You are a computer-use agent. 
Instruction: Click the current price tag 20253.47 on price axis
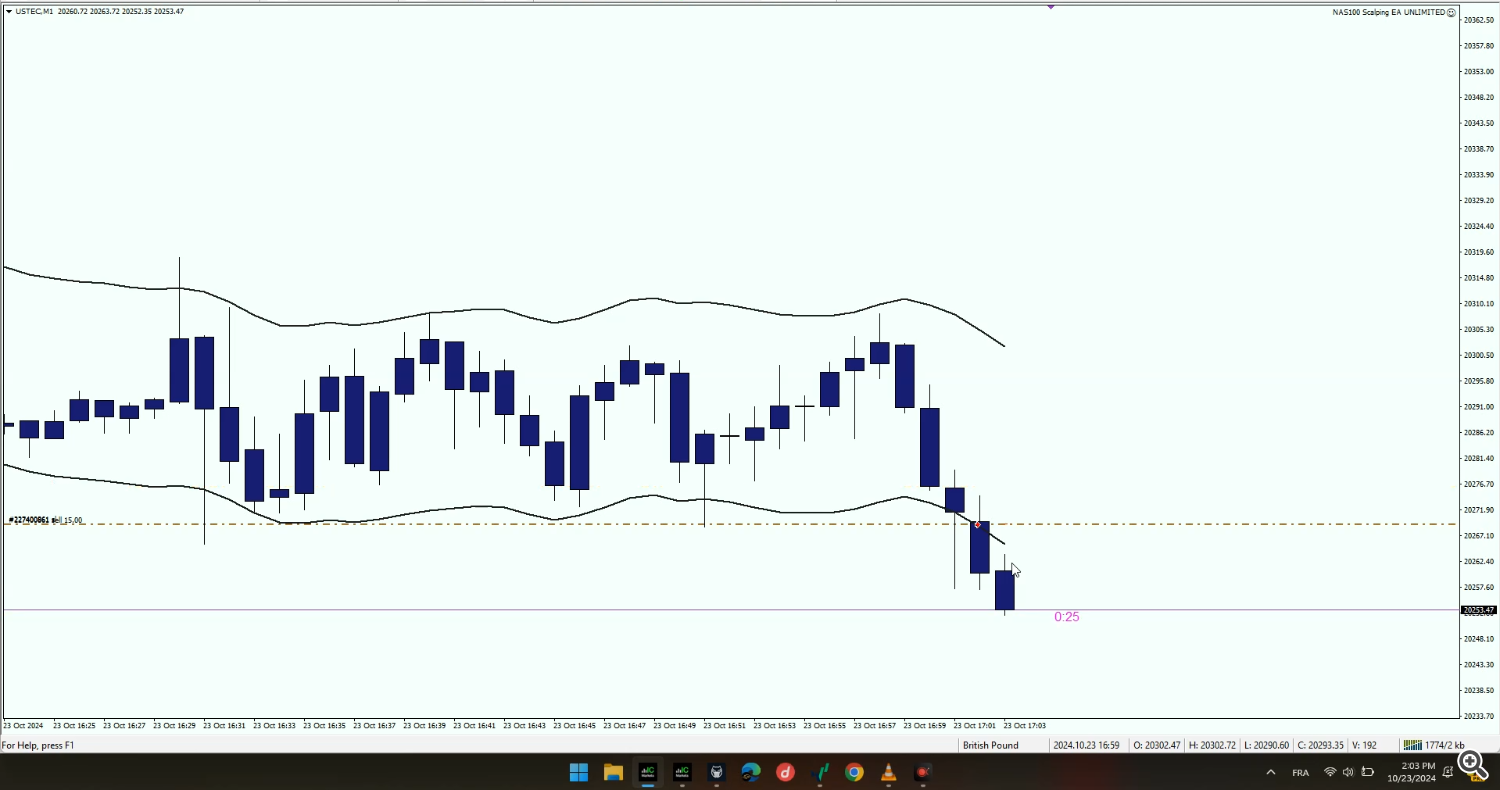pyautogui.click(x=1478, y=610)
